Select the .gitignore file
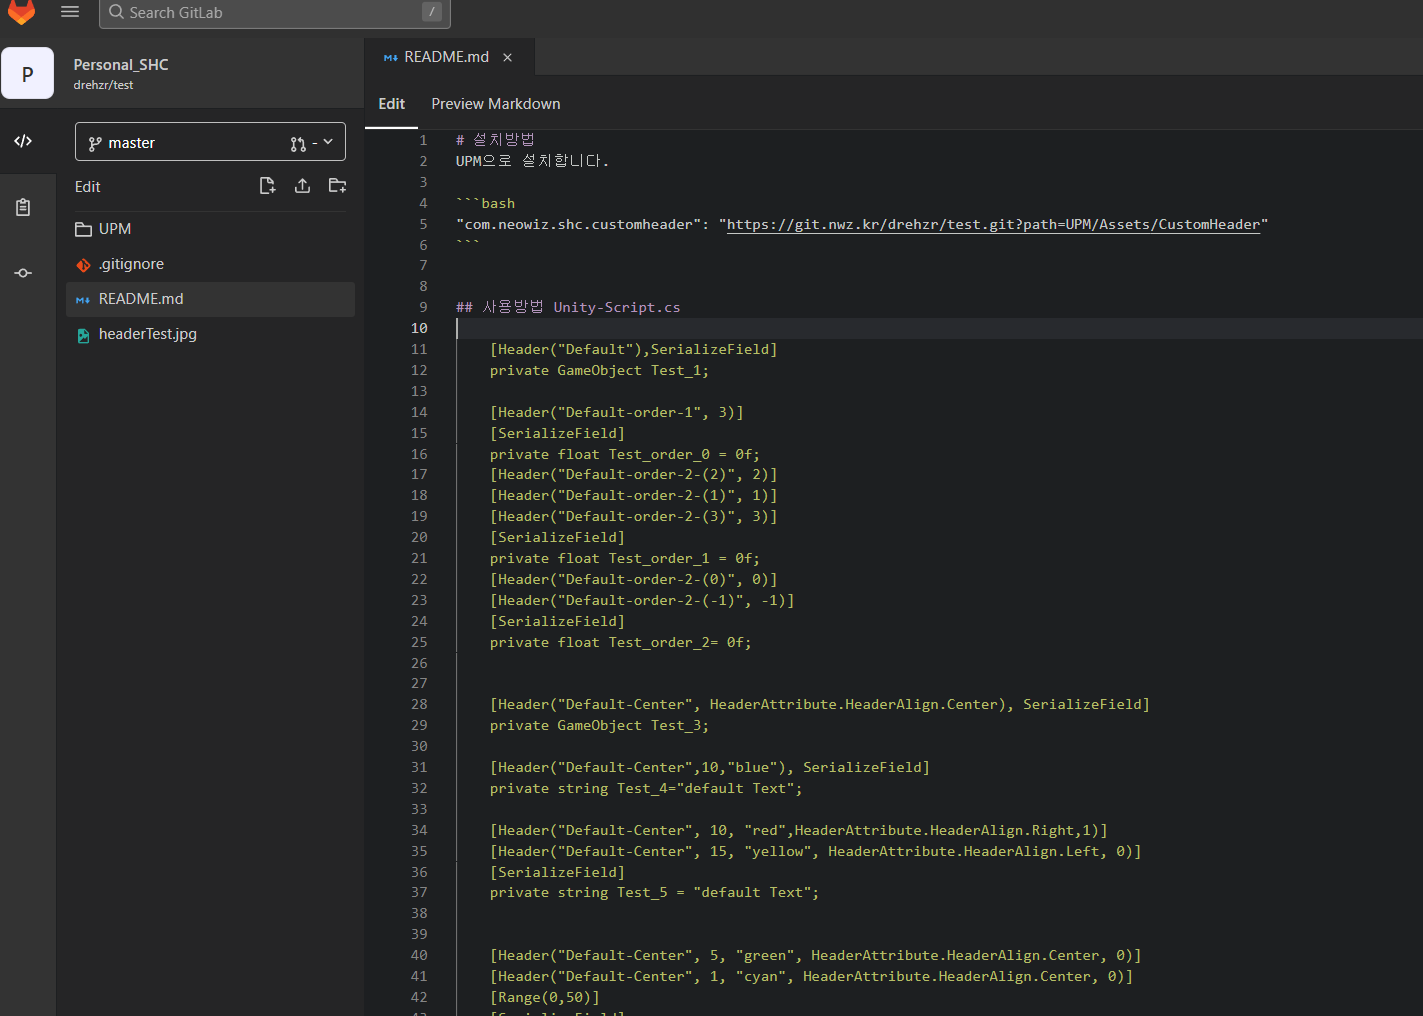This screenshot has height=1016, width=1423. (x=129, y=263)
